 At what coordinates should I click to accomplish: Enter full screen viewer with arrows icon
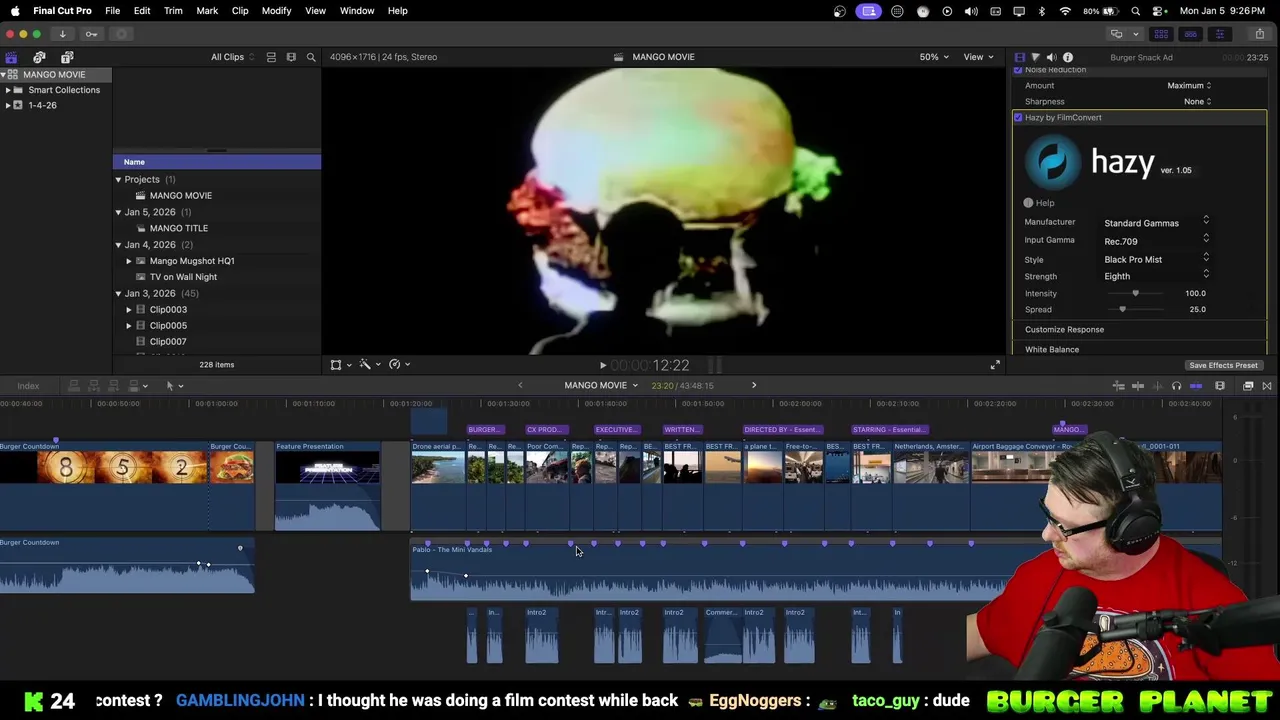(994, 365)
